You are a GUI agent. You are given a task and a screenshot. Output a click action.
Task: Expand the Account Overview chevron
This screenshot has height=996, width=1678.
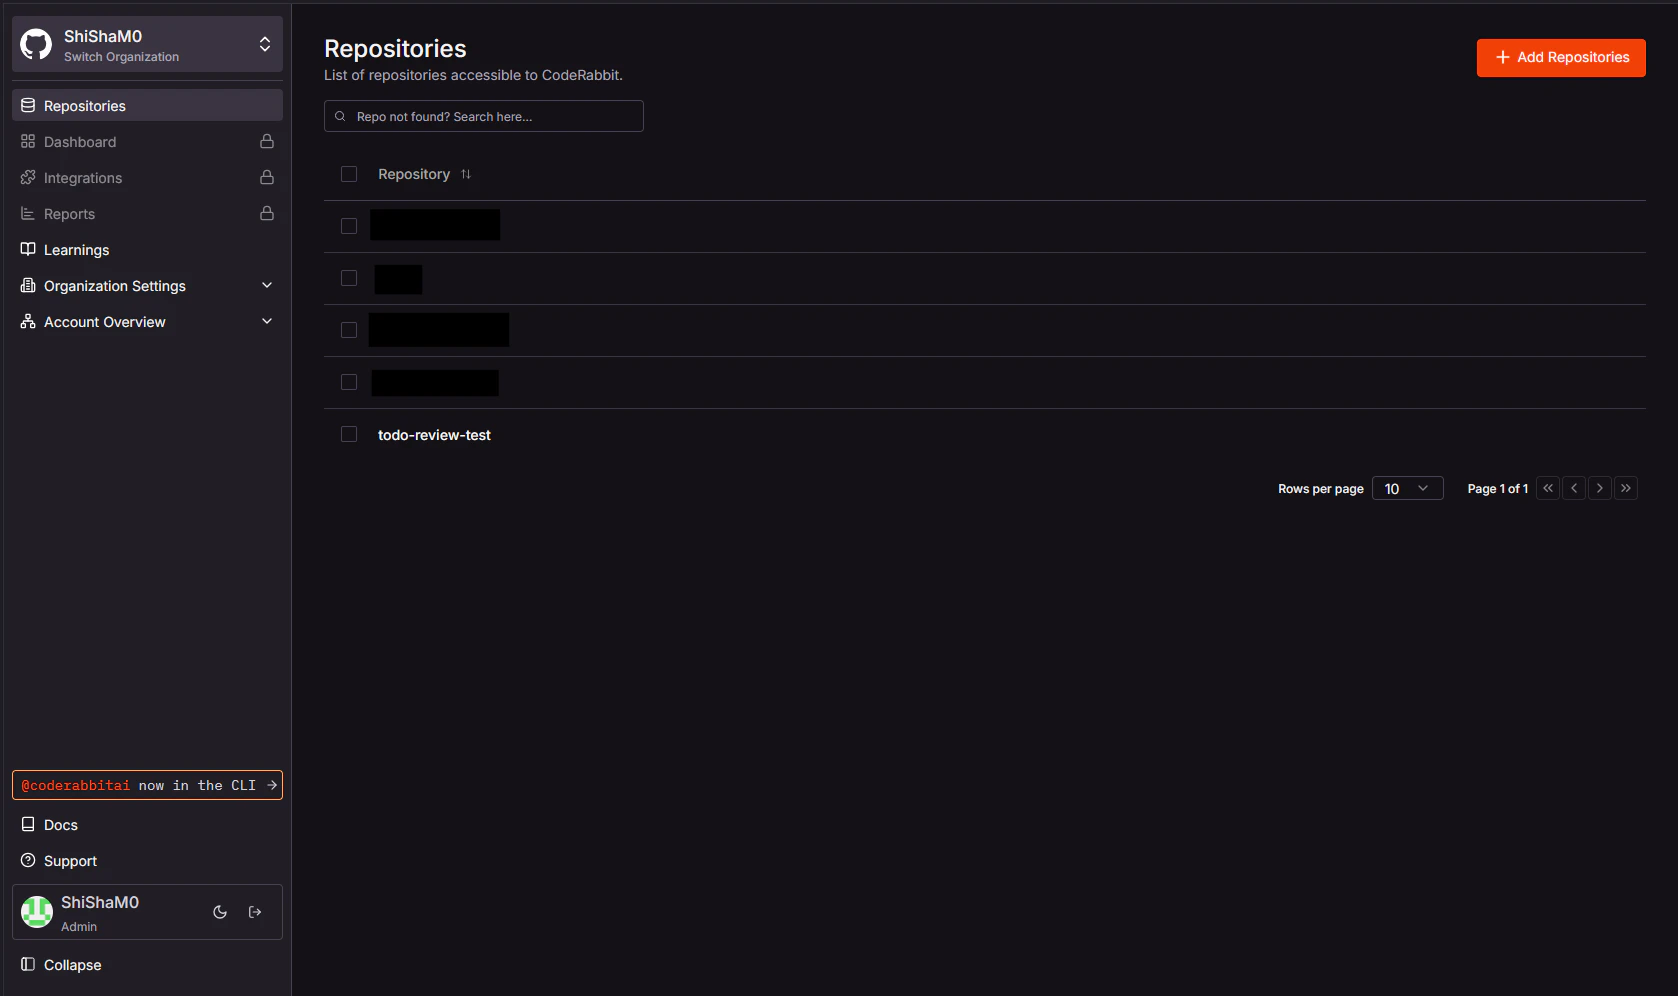[x=267, y=321]
